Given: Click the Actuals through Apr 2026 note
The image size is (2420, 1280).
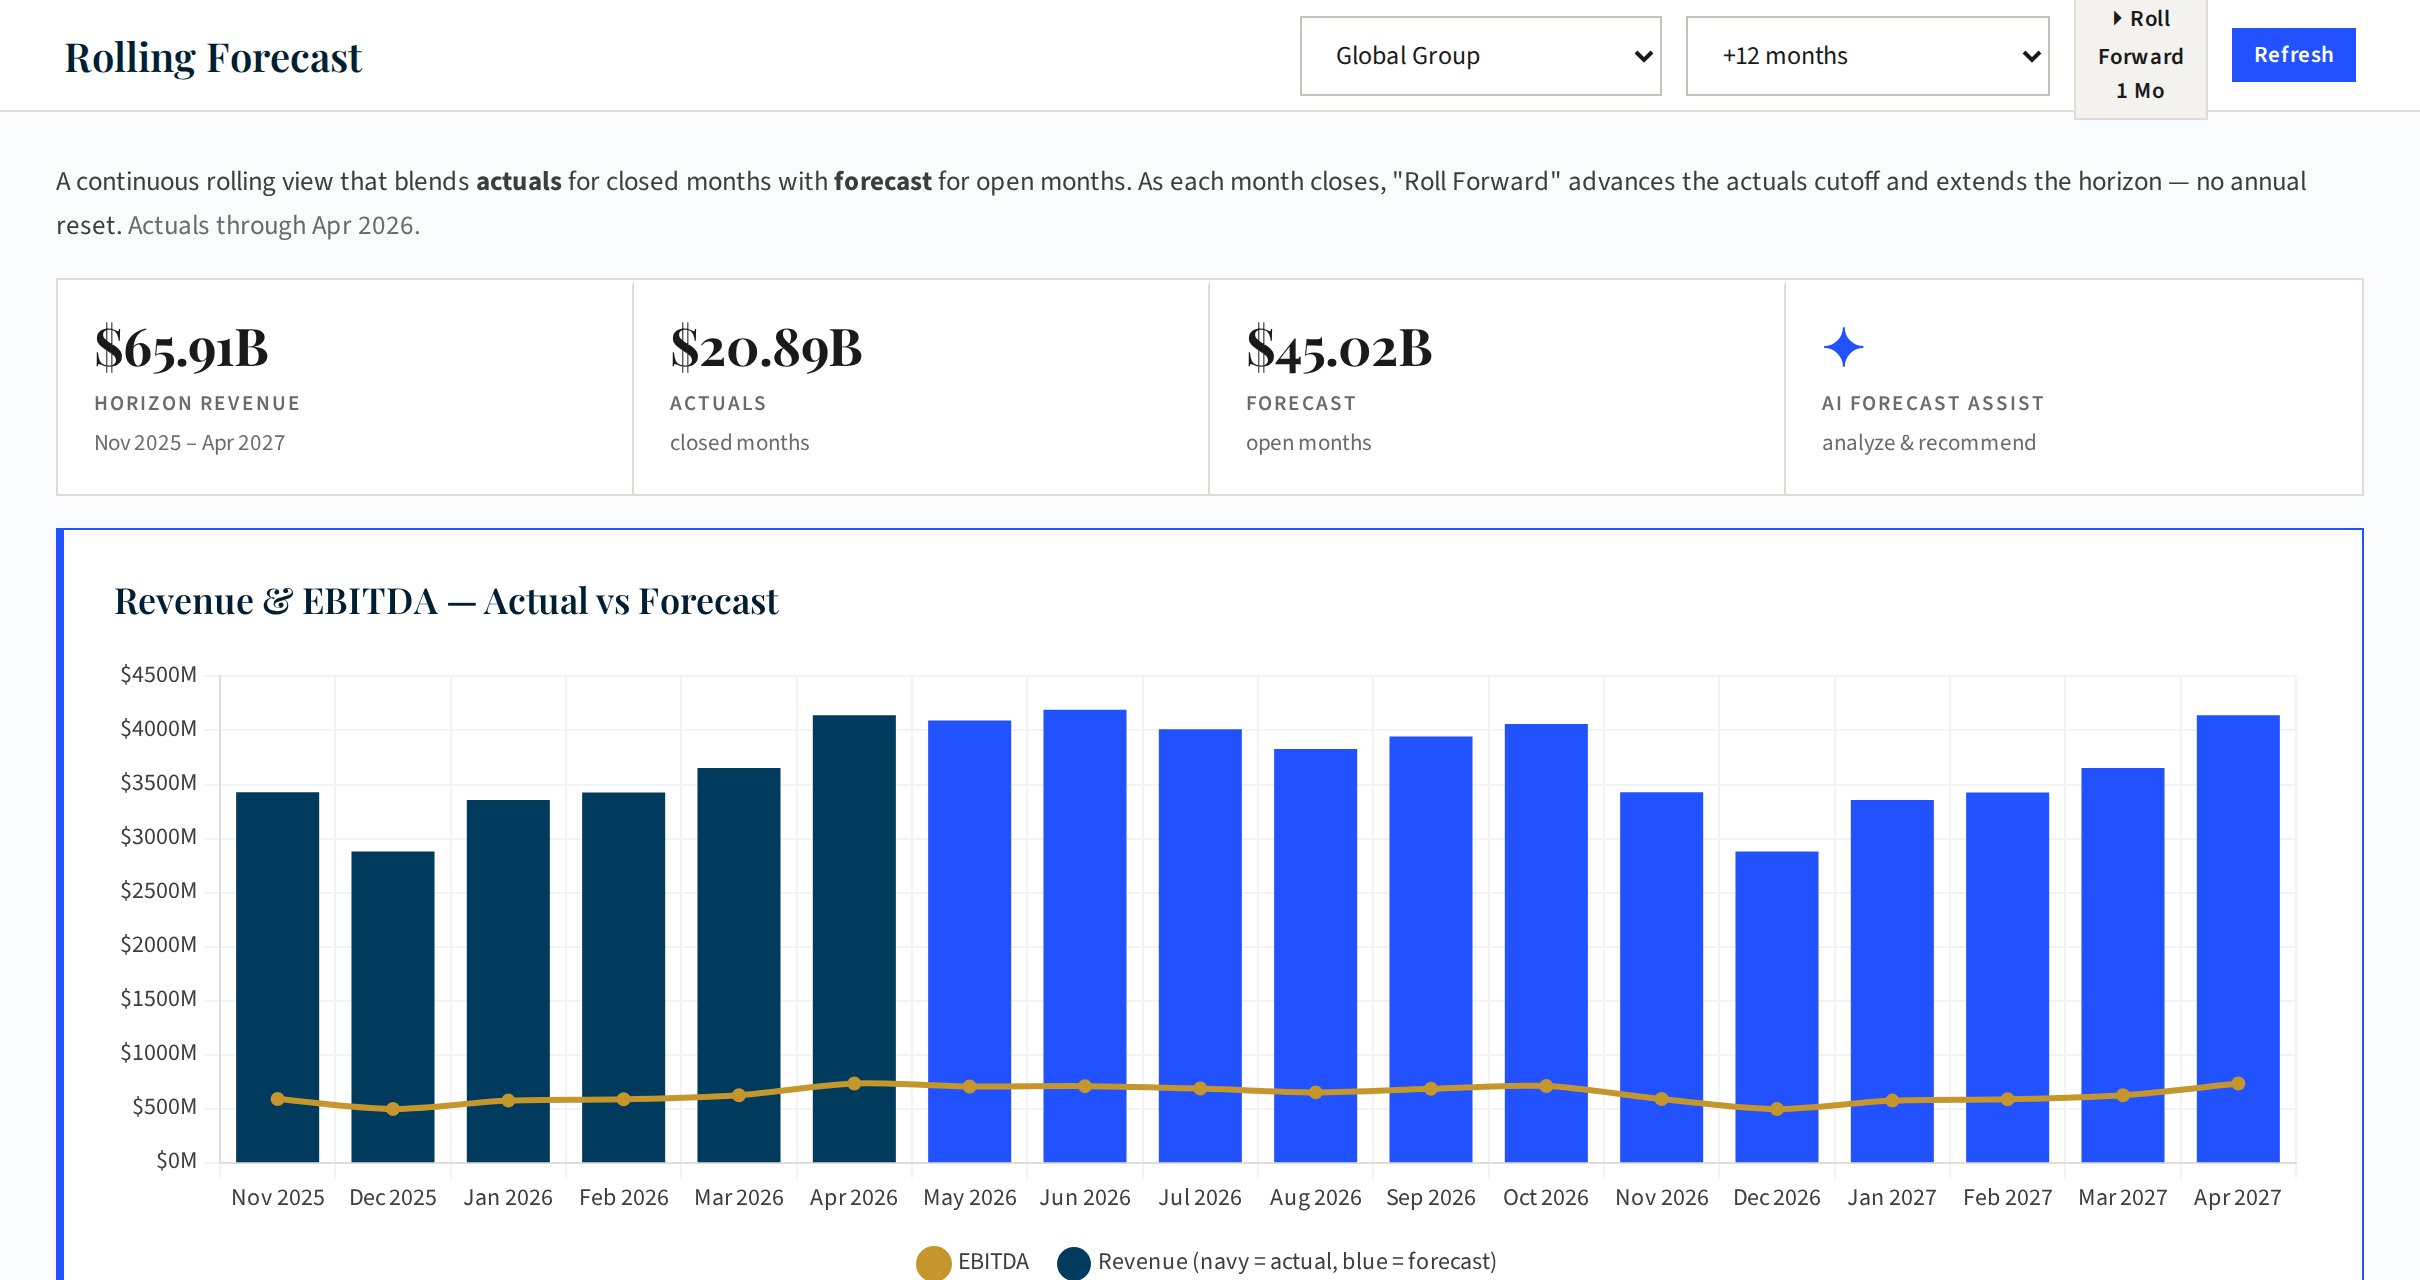Looking at the screenshot, I should click(x=274, y=225).
